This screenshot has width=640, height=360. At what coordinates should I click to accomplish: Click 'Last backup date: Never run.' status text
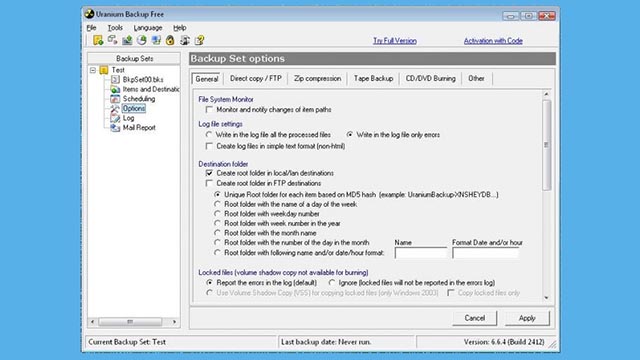(326, 342)
